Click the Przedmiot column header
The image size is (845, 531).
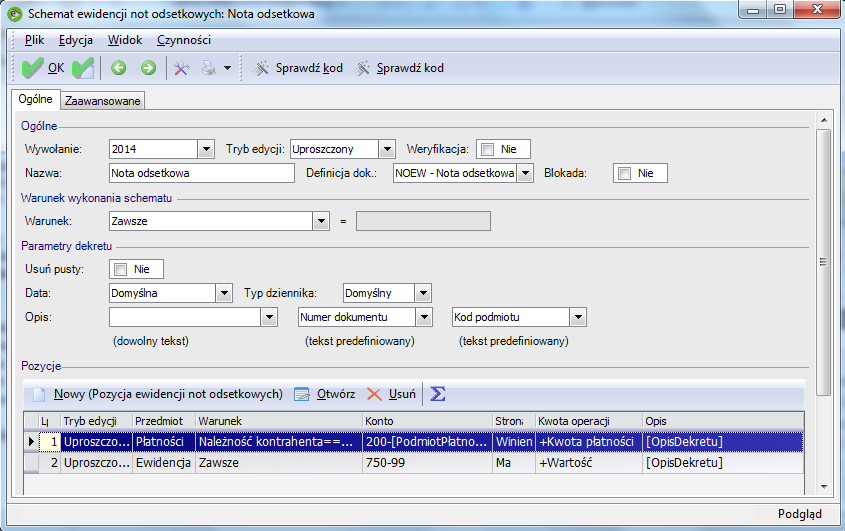point(164,421)
